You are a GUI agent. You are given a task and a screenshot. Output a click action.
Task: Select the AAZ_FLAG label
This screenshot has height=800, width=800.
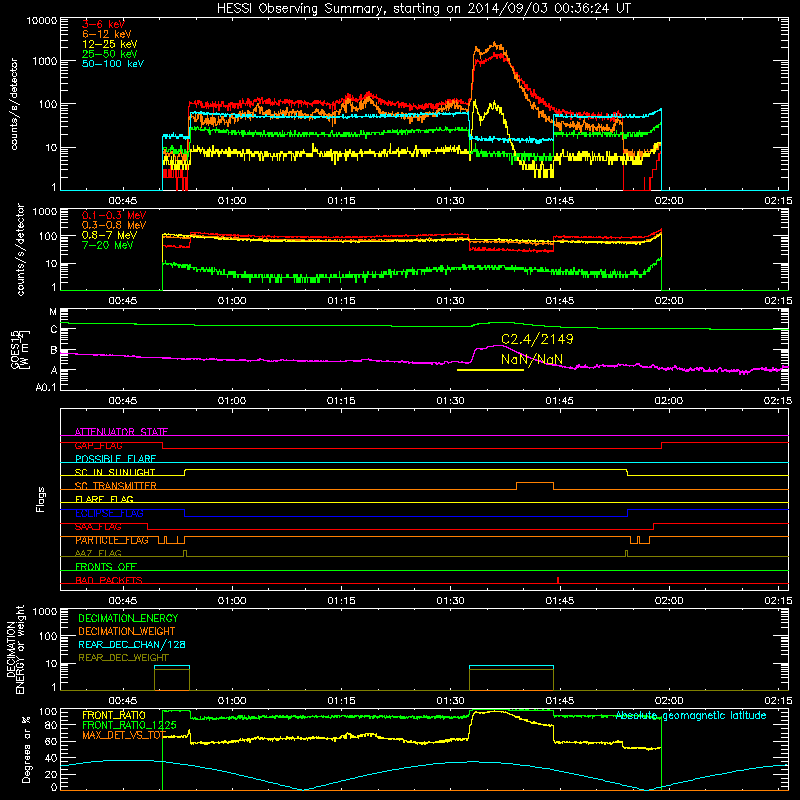pyautogui.click(x=98, y=553)
